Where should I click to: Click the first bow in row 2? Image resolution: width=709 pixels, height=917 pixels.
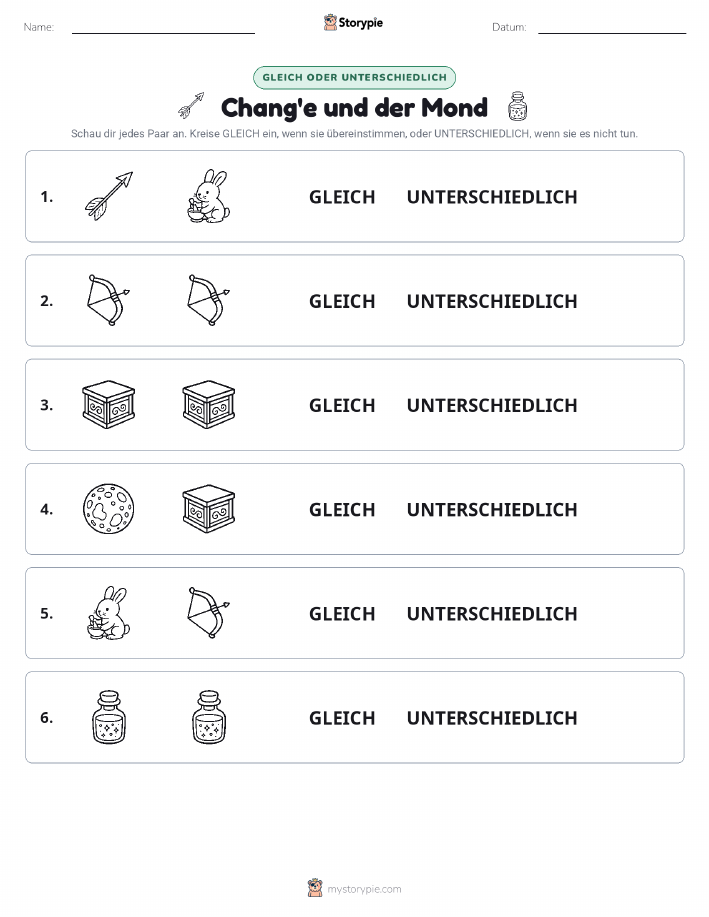pyautogui.click(x=109, y=301)
